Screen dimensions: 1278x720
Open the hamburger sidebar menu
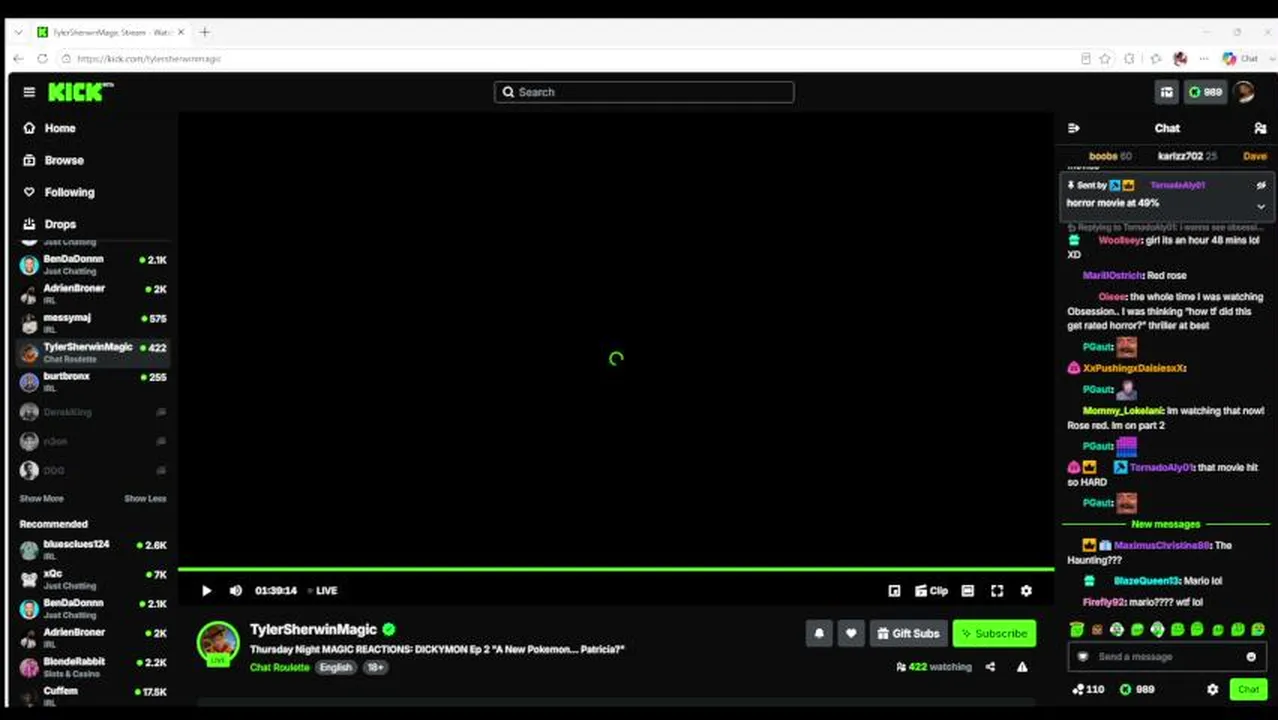[29, 92]
